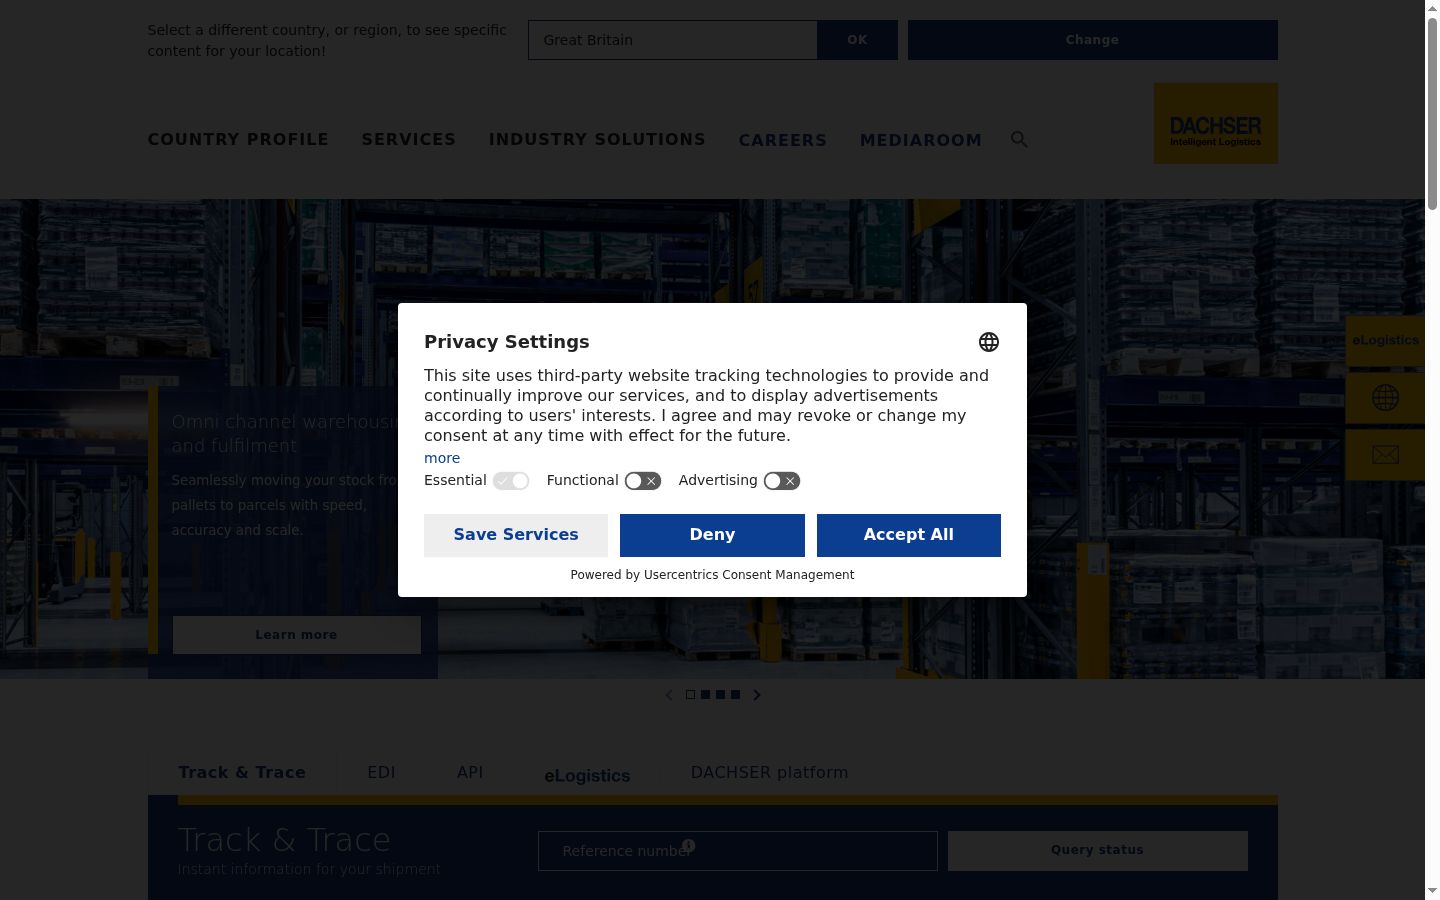The width and height of the screenshot is (1440, 900).
Task: Select the first carousel slide indicator
Action: coord(690,695)
